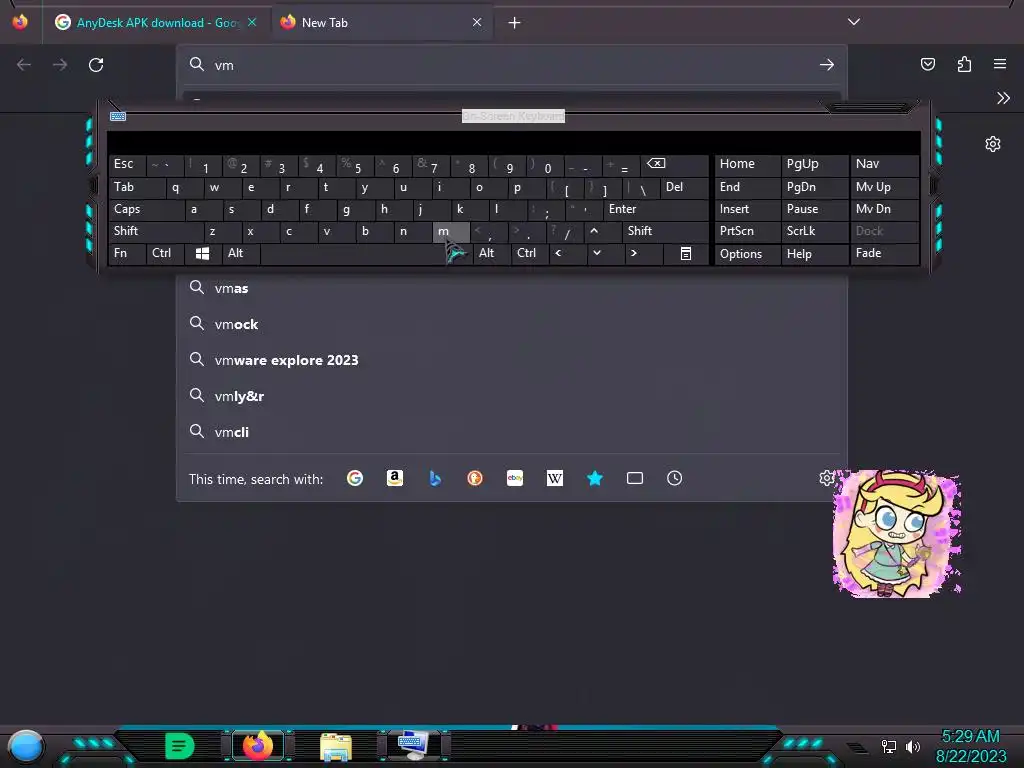Click the Del key on keyboard
This screenshot has width=1024, height=768.
click(x=683, y=187)
